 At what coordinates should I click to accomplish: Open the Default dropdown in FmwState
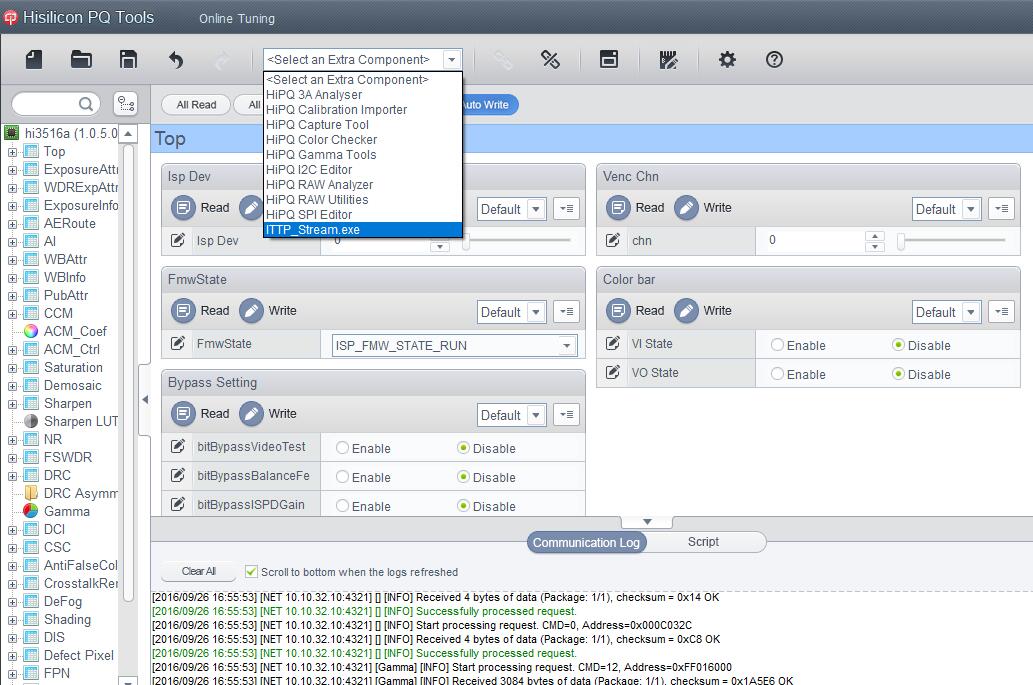click(536, 312)
